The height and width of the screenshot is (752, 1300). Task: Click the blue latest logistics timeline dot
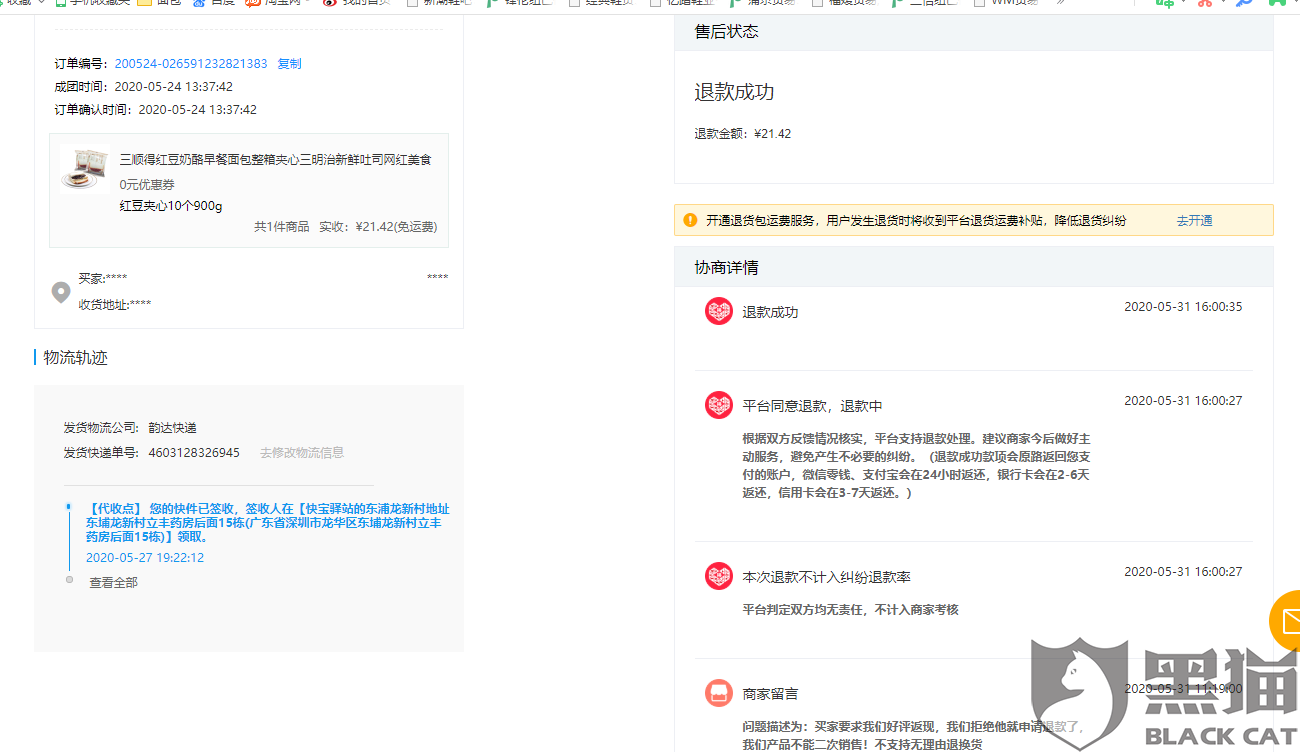(69, 508)
